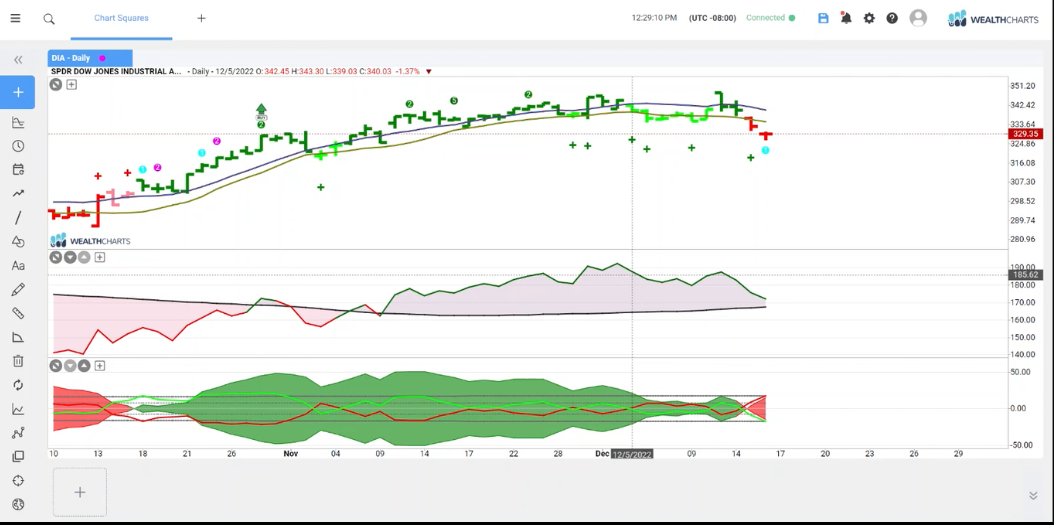Select the angle measurement tool
Viewport: 1054px width, 525px height.
tap(18, 337)
